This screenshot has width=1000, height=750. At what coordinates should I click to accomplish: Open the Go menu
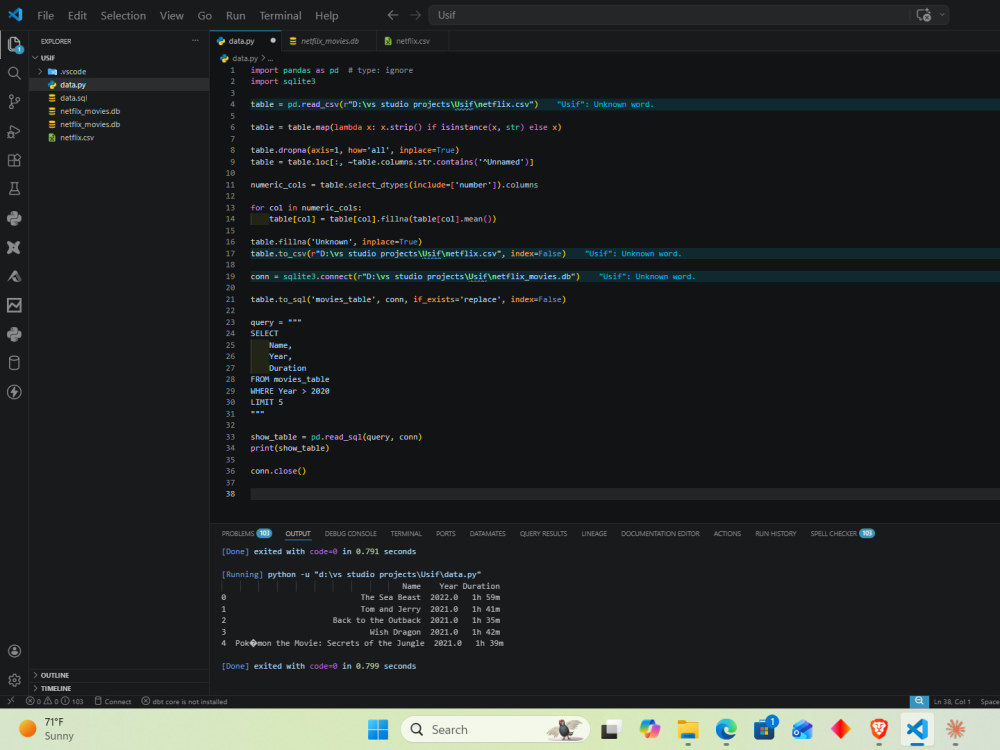tap(205, 15)
